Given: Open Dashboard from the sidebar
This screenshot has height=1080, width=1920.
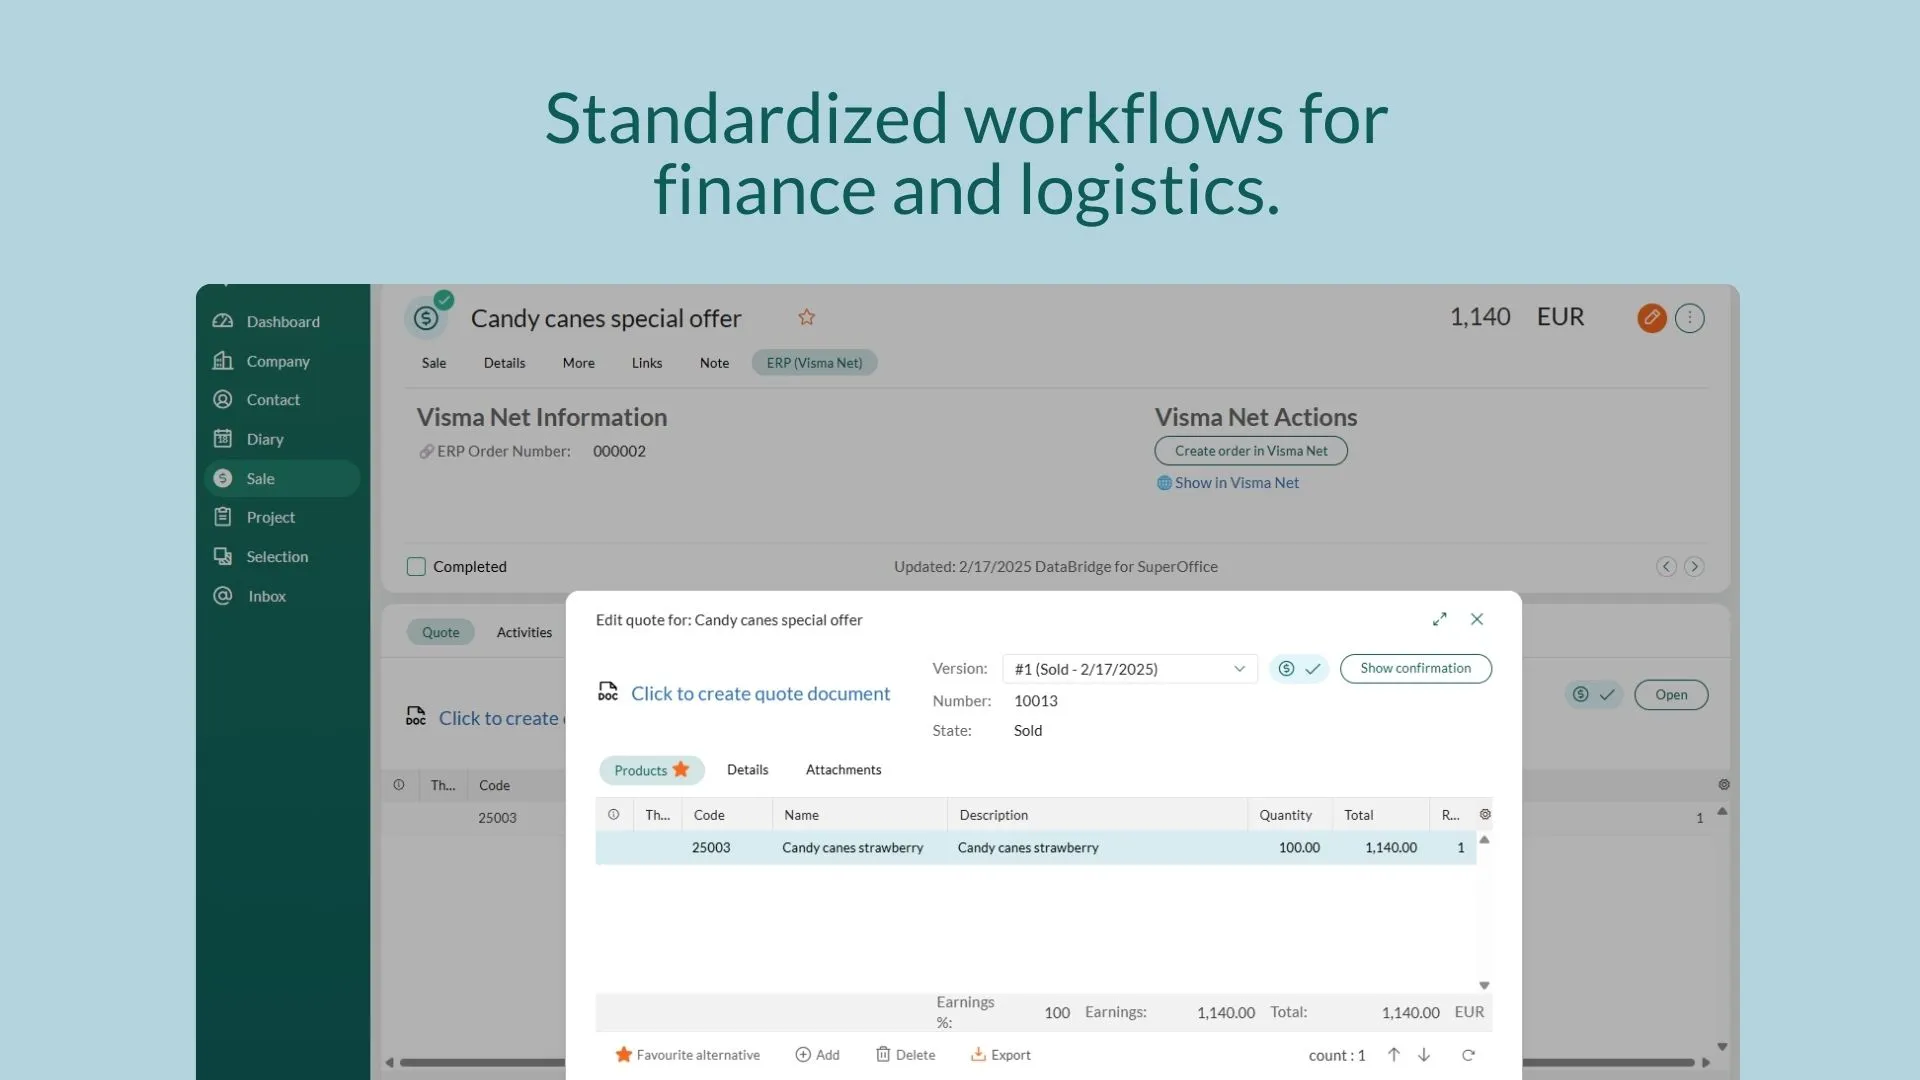Looking at the screenshot, I should pyautogui.click(x=282, y=322).
